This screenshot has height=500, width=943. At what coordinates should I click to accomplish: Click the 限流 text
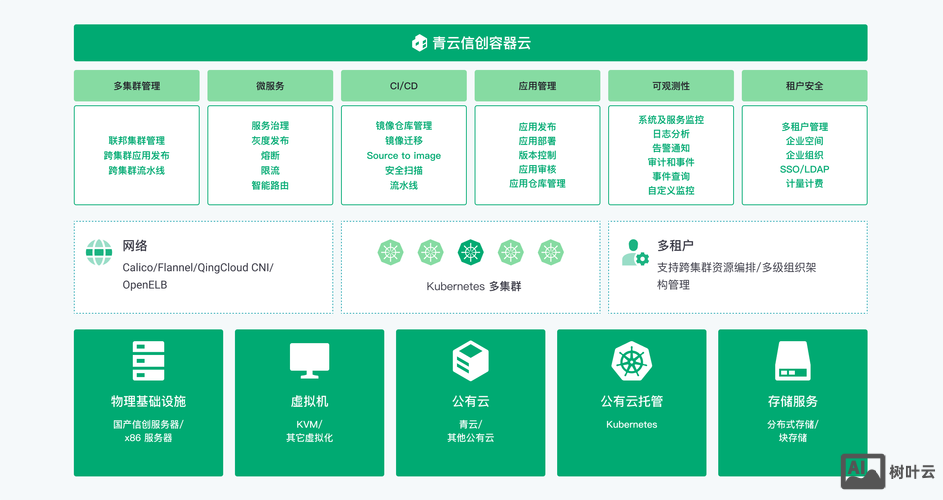click(270, 170)
